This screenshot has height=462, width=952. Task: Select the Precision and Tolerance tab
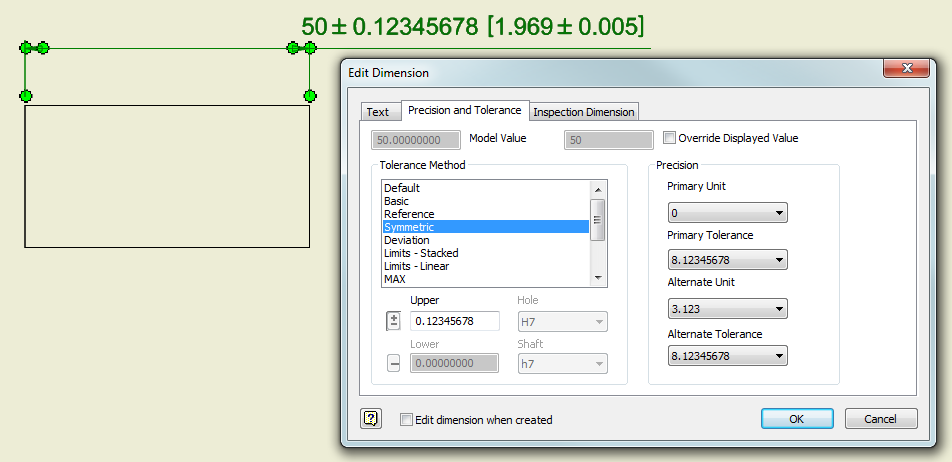pyautogui.click(x=465, y=110)
